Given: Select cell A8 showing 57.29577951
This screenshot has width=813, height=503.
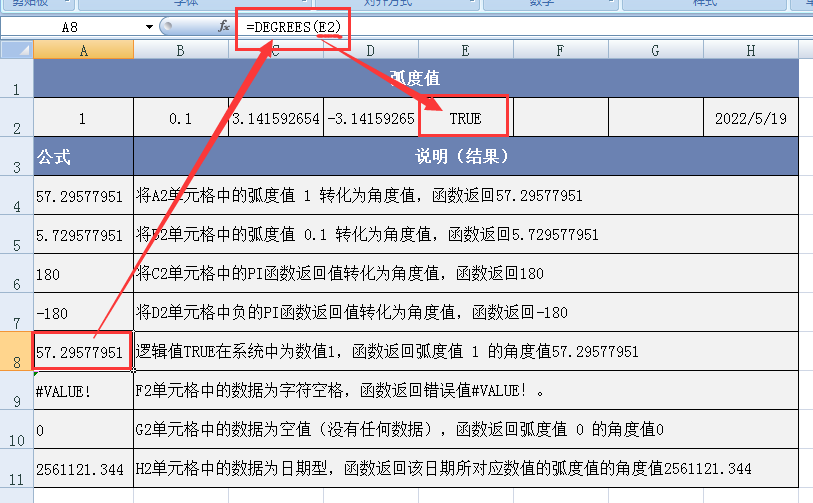Looking at the screenshot, I should (83, 351).
